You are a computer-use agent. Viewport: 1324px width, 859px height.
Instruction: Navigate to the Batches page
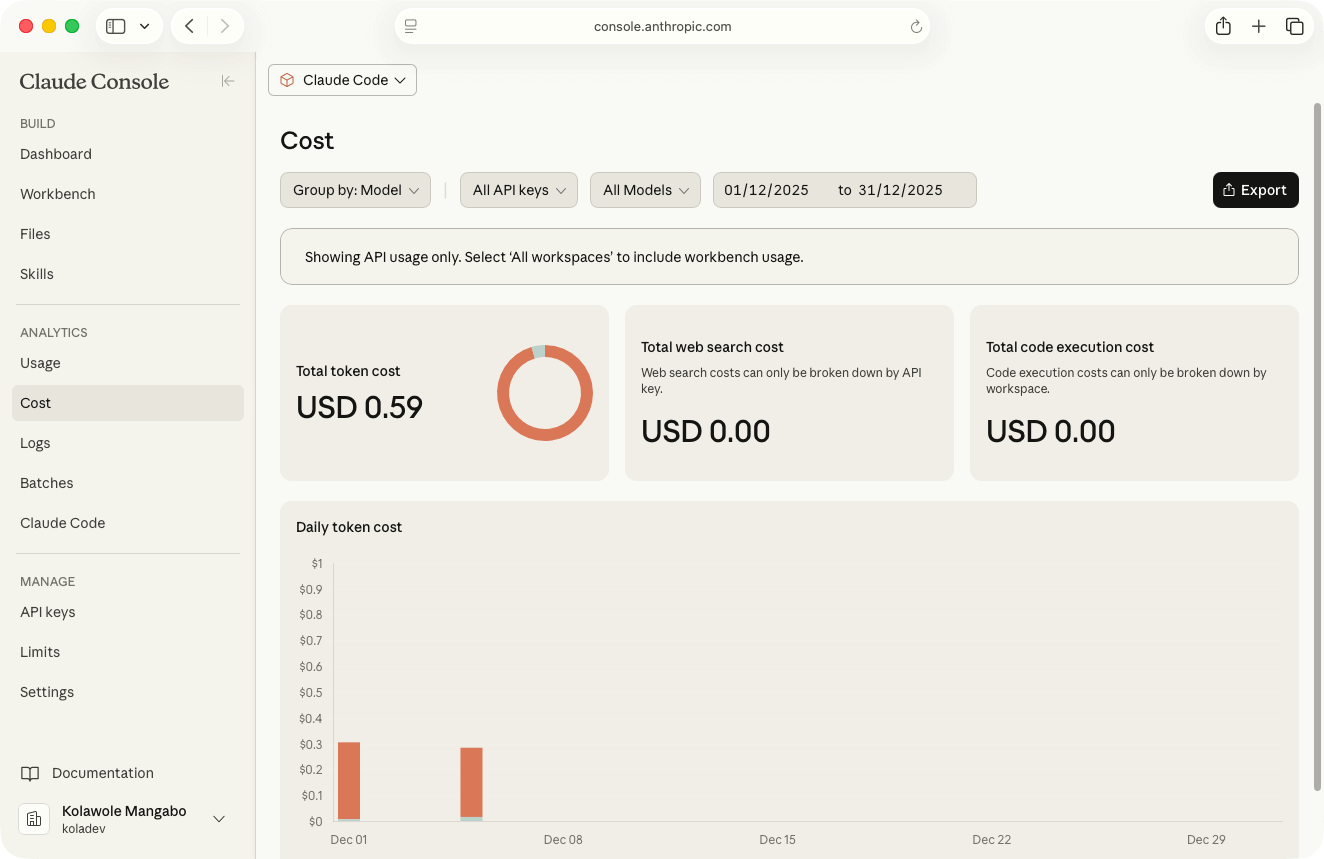pyautogui.click(x=46, y=483)
